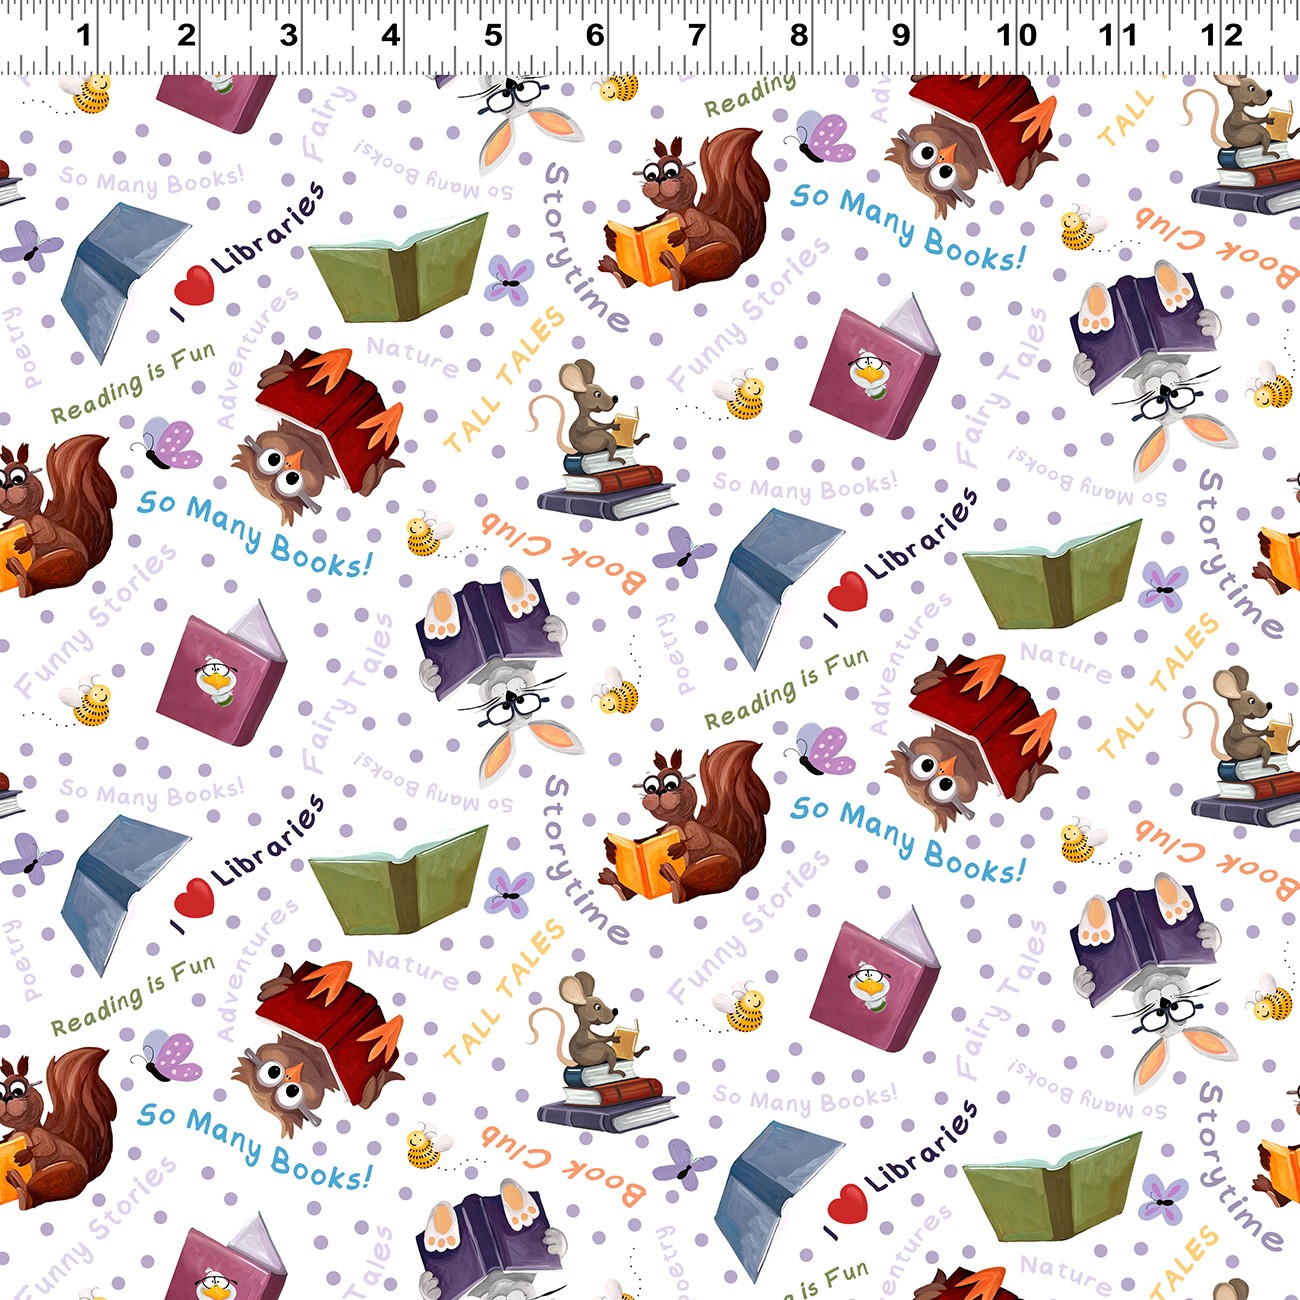Click the ruler number 5
Screen dimensions: 1300x1300
pyautogui.click(x=493, y=36)
